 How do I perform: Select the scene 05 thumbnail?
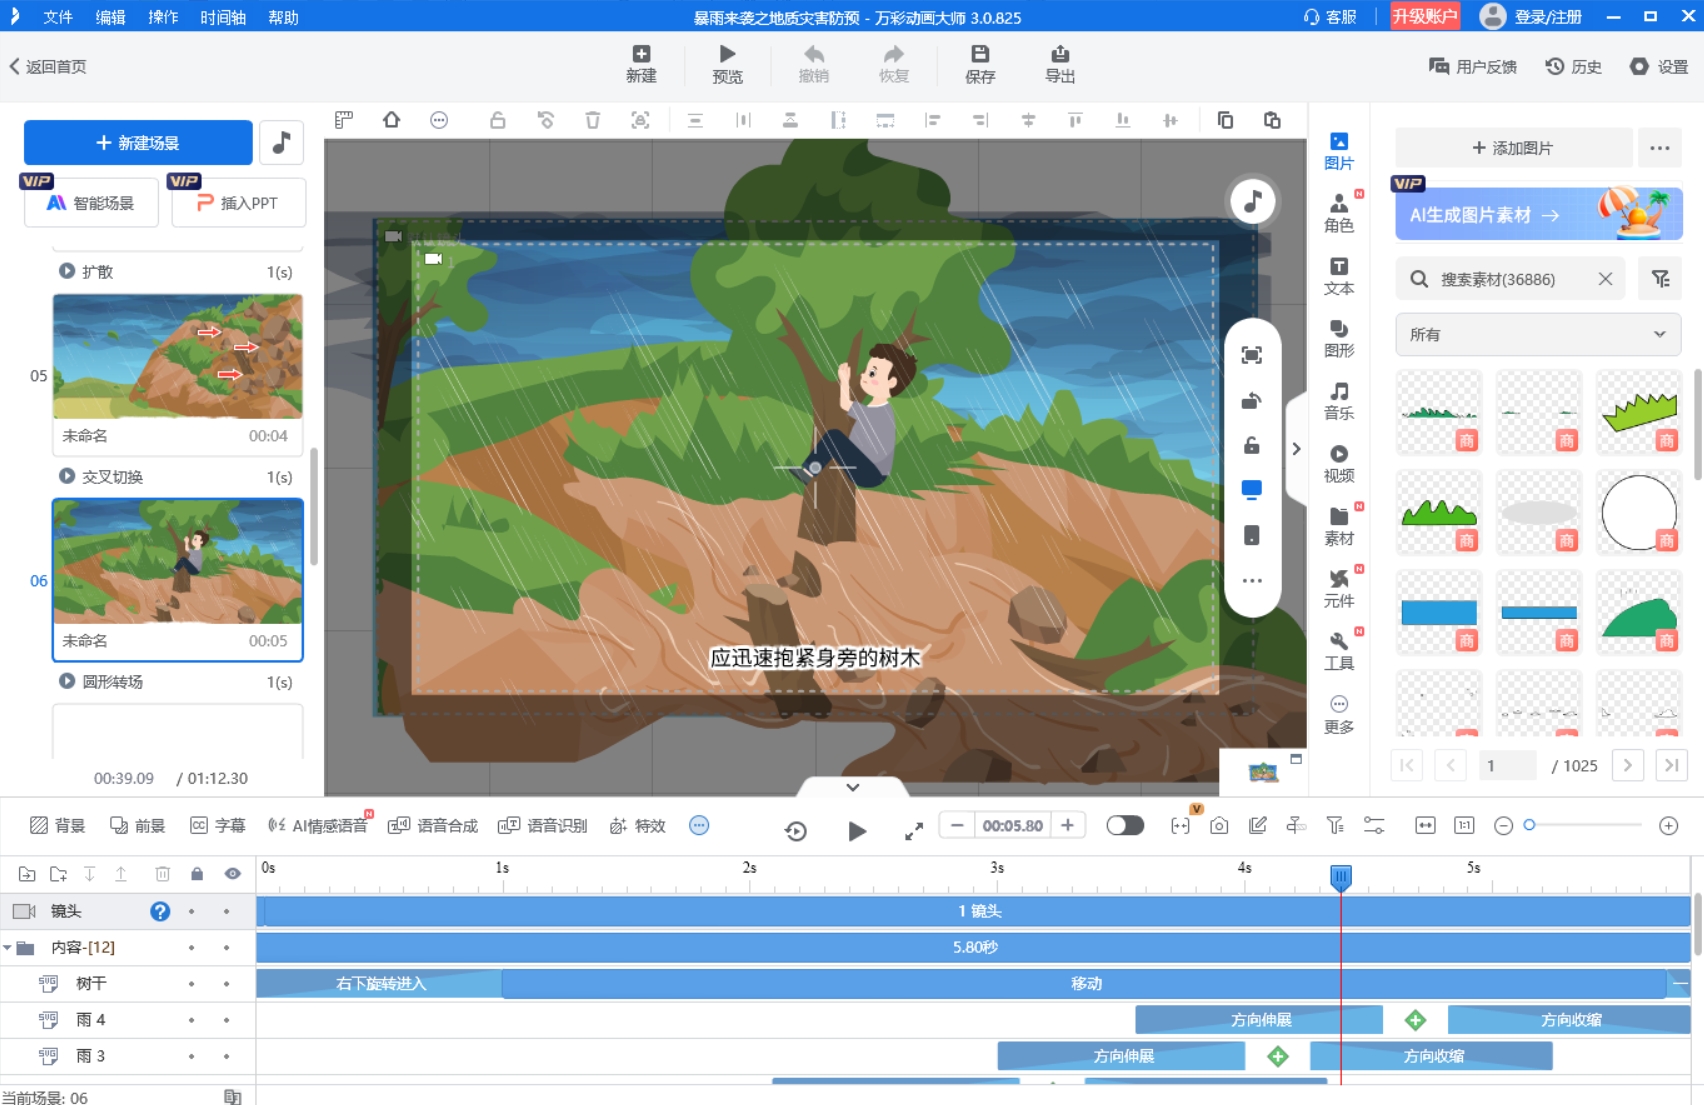(178, 357)
